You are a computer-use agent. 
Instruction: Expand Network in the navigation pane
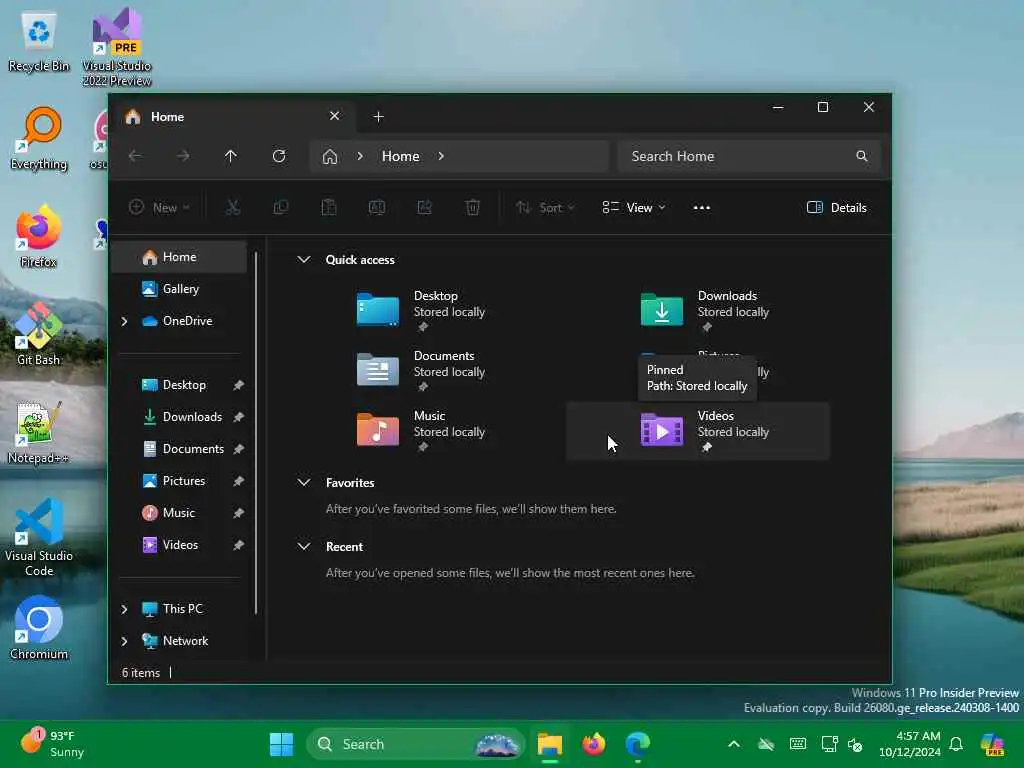pos(124,641)
